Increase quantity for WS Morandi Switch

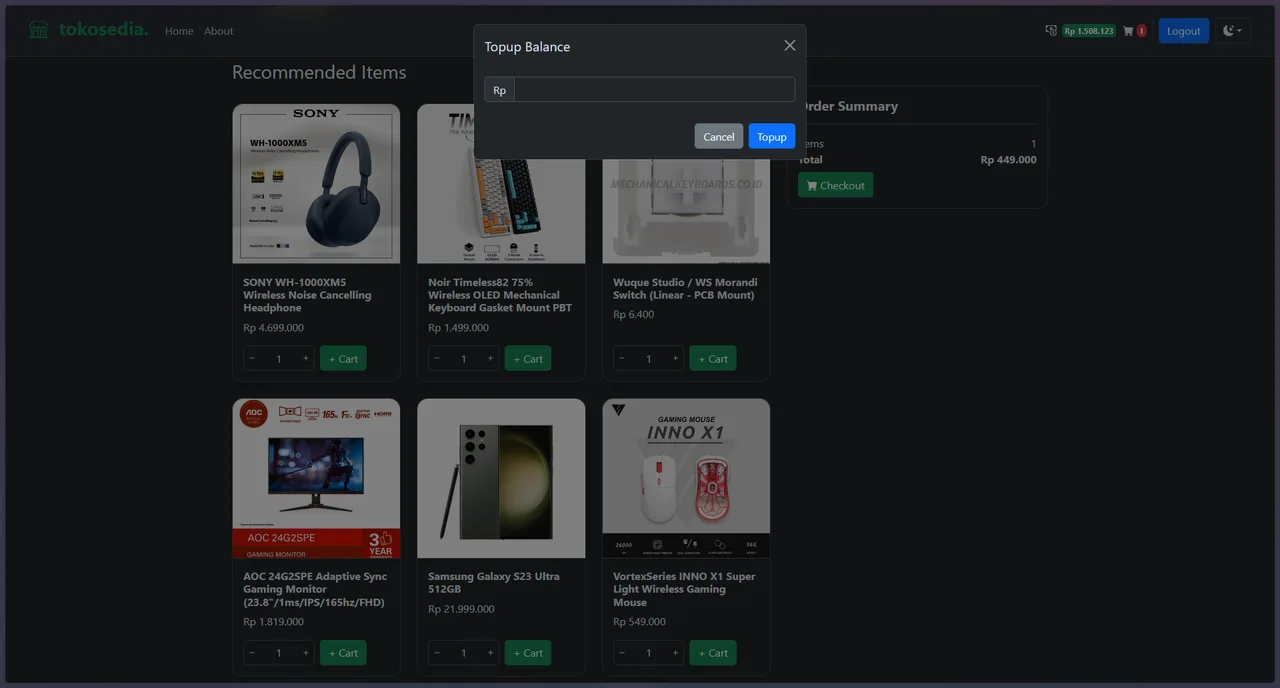pos(676,359)
